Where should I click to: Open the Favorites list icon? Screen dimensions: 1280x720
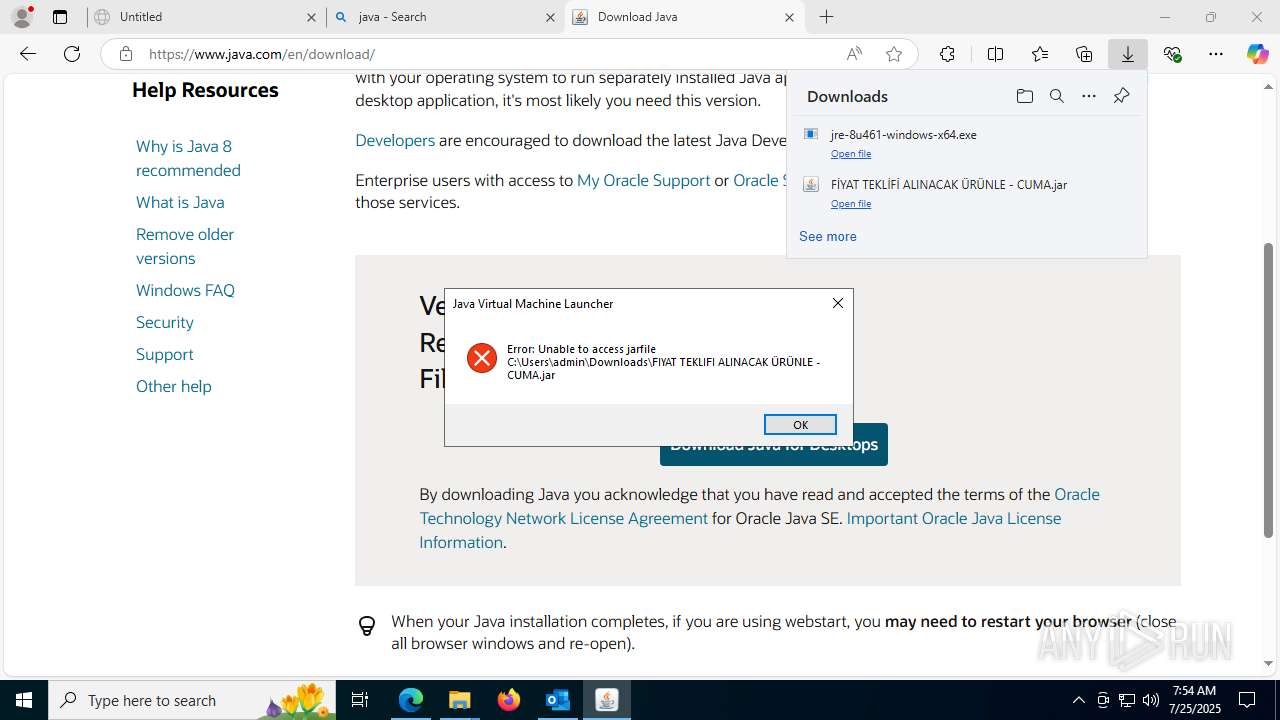coord(1040,54)
